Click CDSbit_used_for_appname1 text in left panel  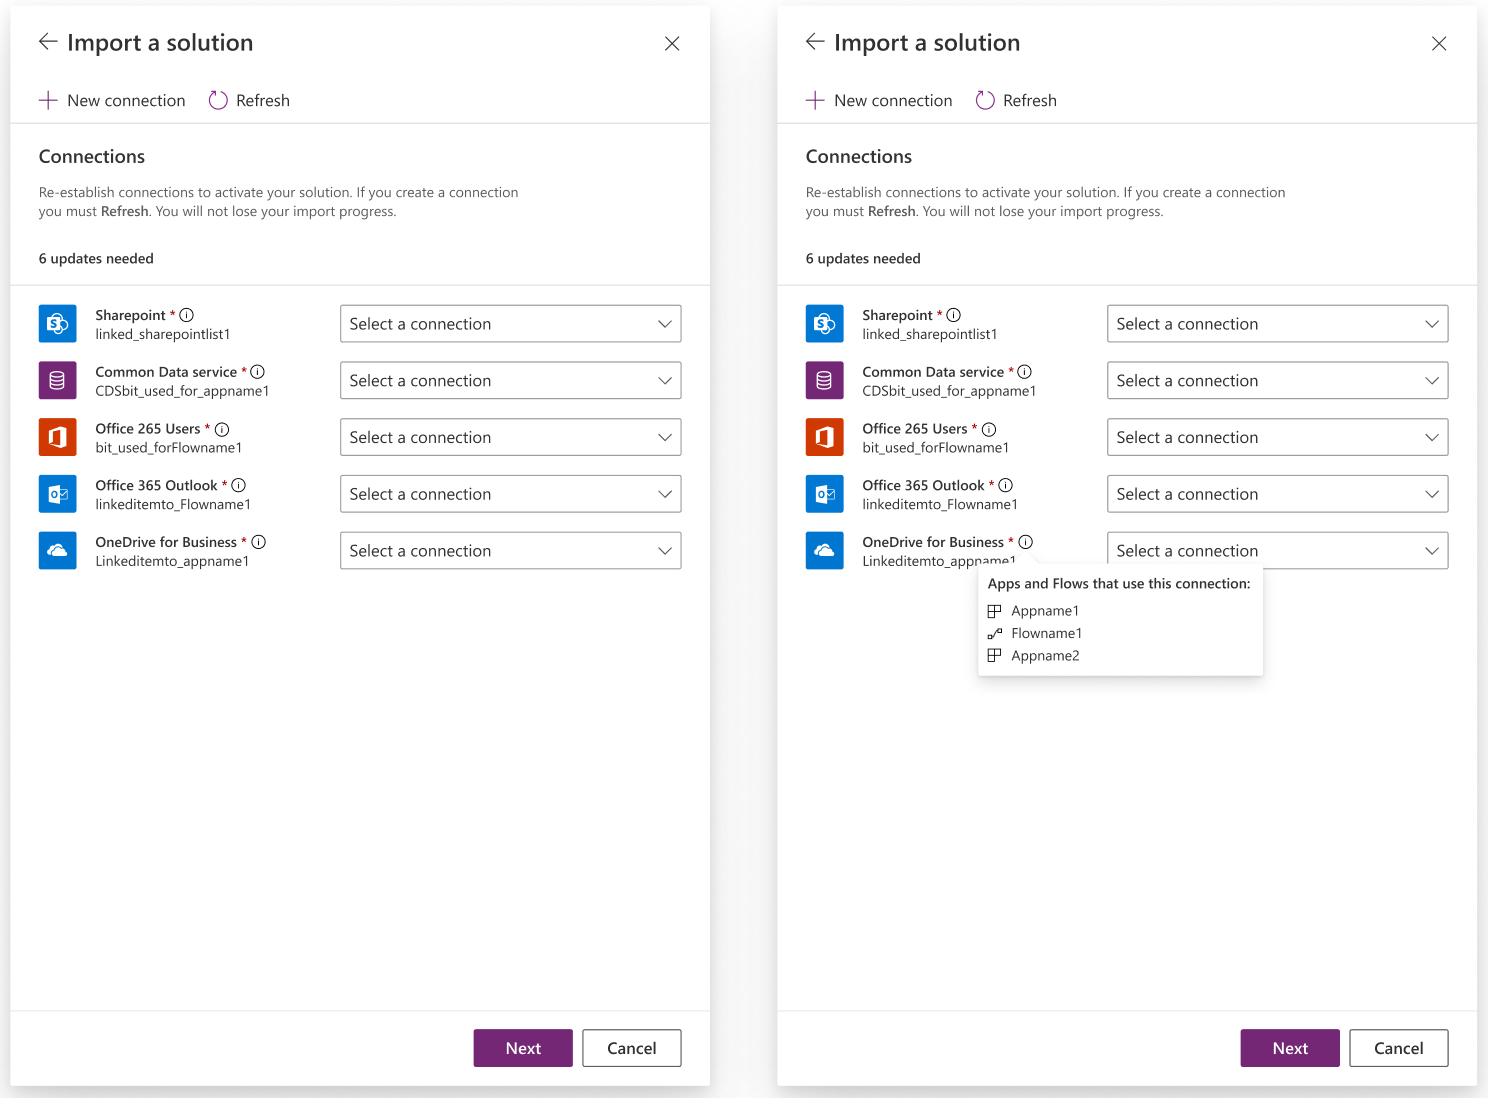point(182,391)
